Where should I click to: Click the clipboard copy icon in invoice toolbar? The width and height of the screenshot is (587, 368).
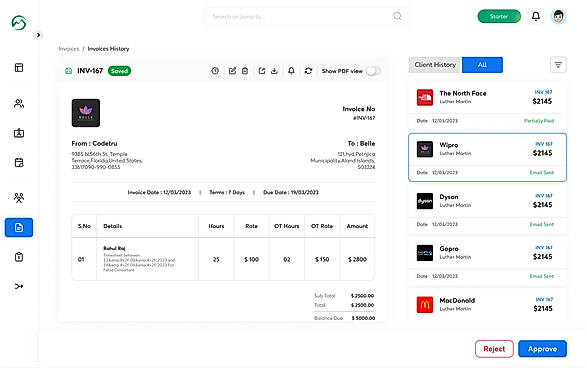245,71
